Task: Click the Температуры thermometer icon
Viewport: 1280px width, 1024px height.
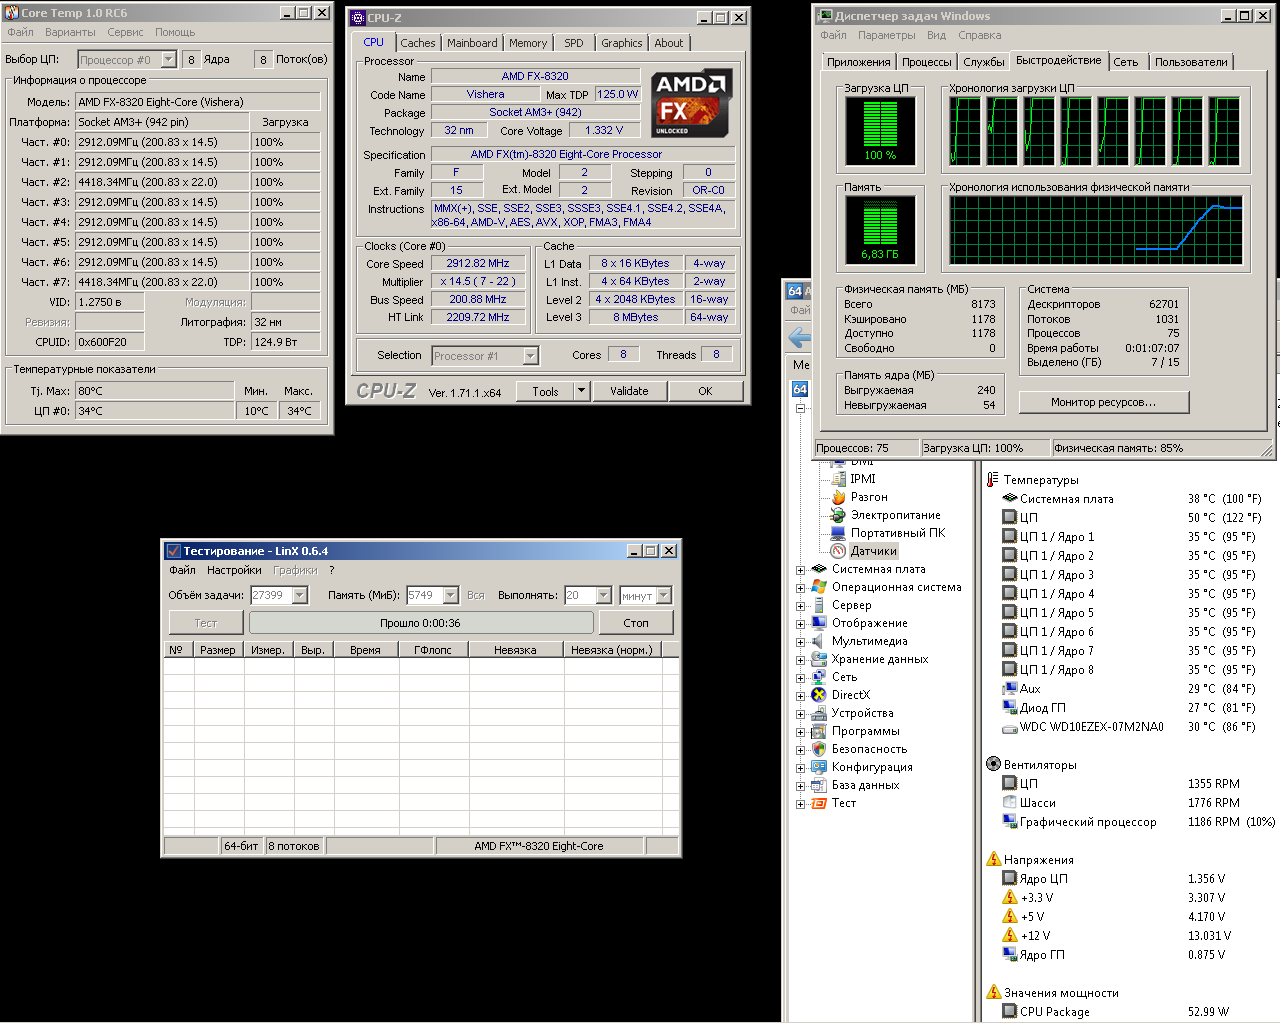Action: (x=993, y=480)
